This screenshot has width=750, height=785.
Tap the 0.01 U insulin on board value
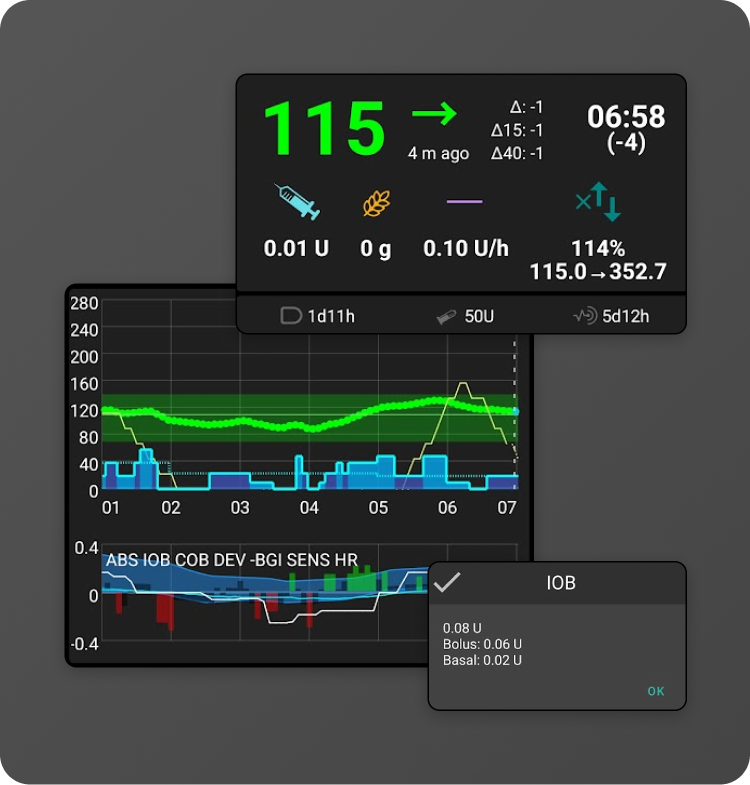point(296,249)
